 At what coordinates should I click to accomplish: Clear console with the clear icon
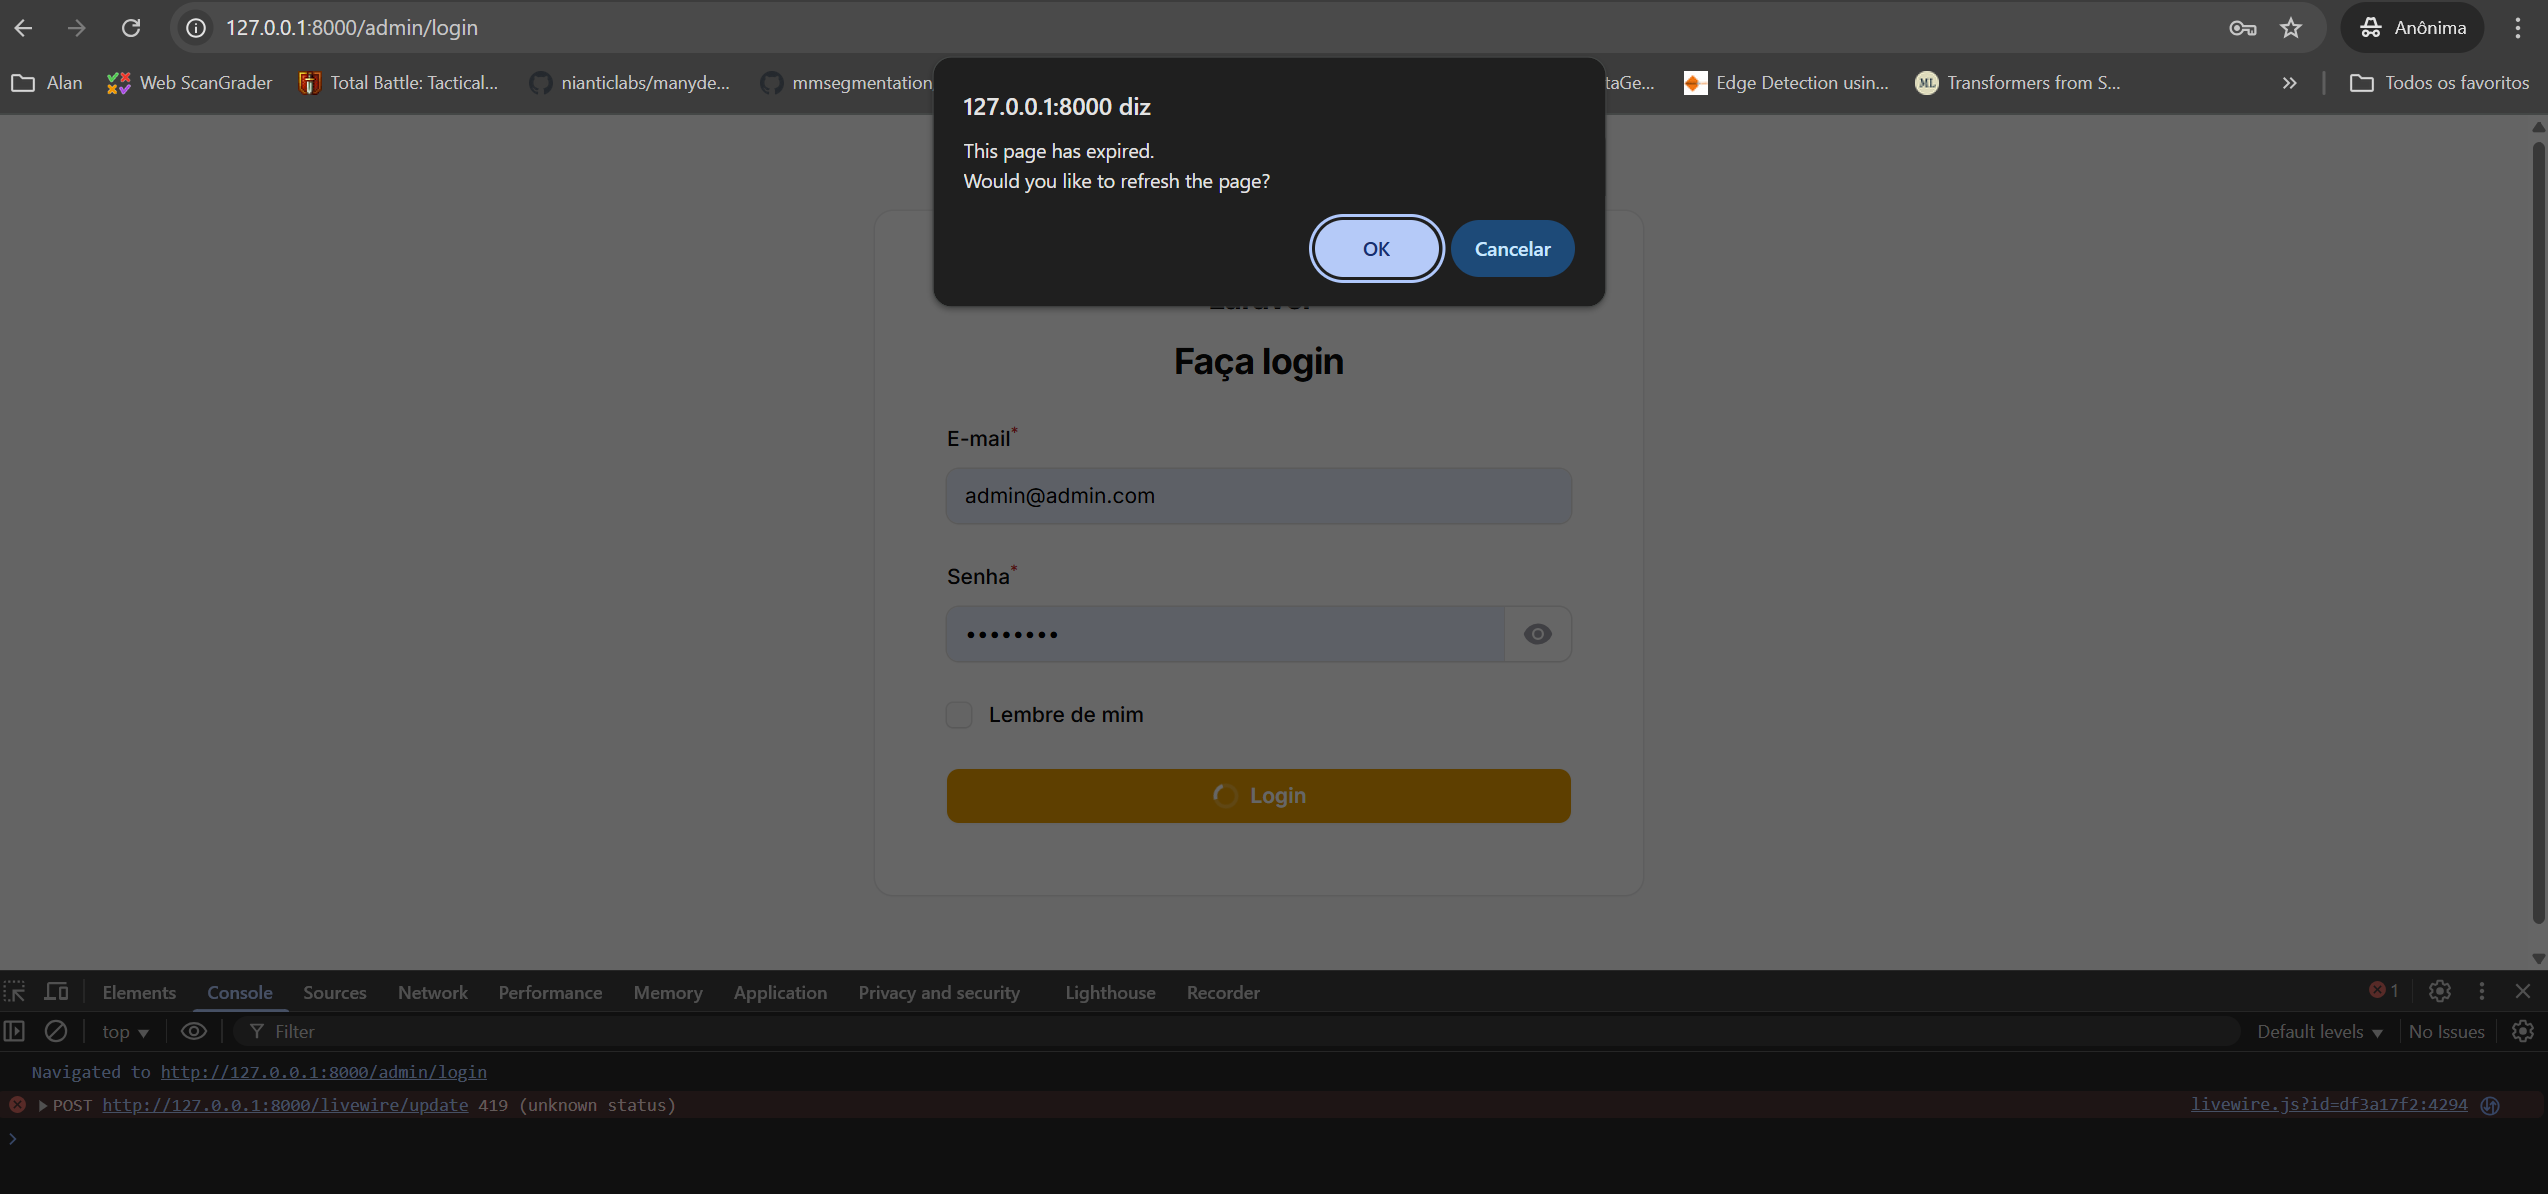[56, 1031]
